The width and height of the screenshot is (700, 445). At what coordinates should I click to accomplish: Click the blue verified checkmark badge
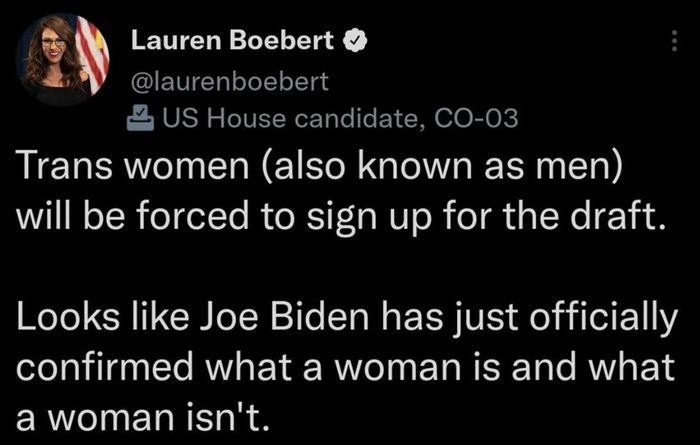tap(358, 43)
